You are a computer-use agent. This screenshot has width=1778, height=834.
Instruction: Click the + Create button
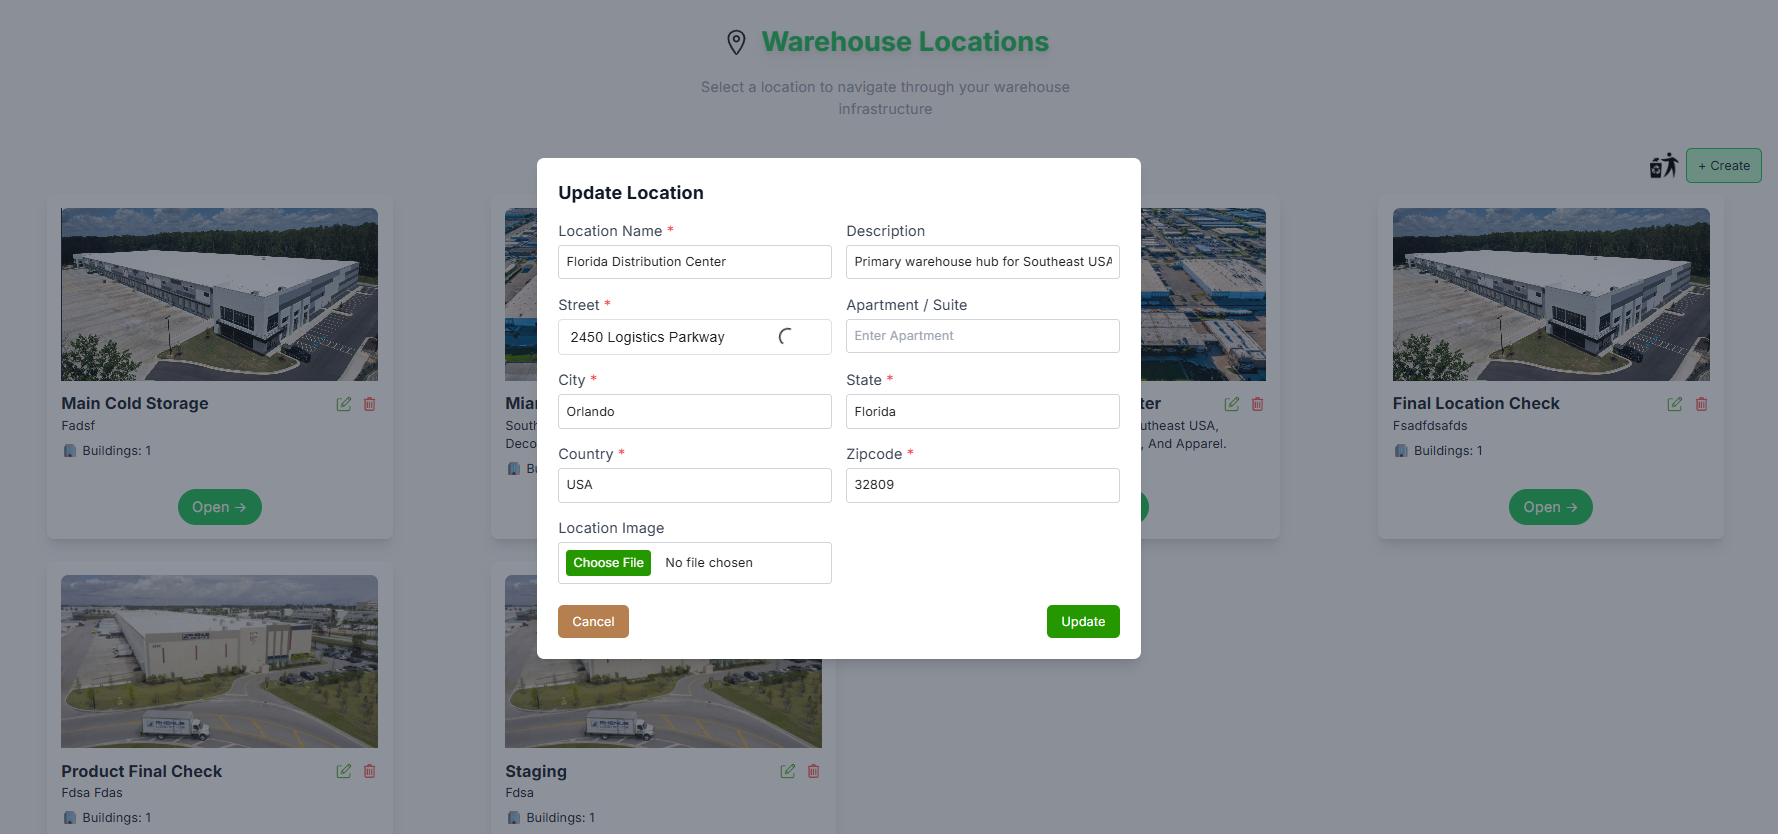coord(1724,166)
